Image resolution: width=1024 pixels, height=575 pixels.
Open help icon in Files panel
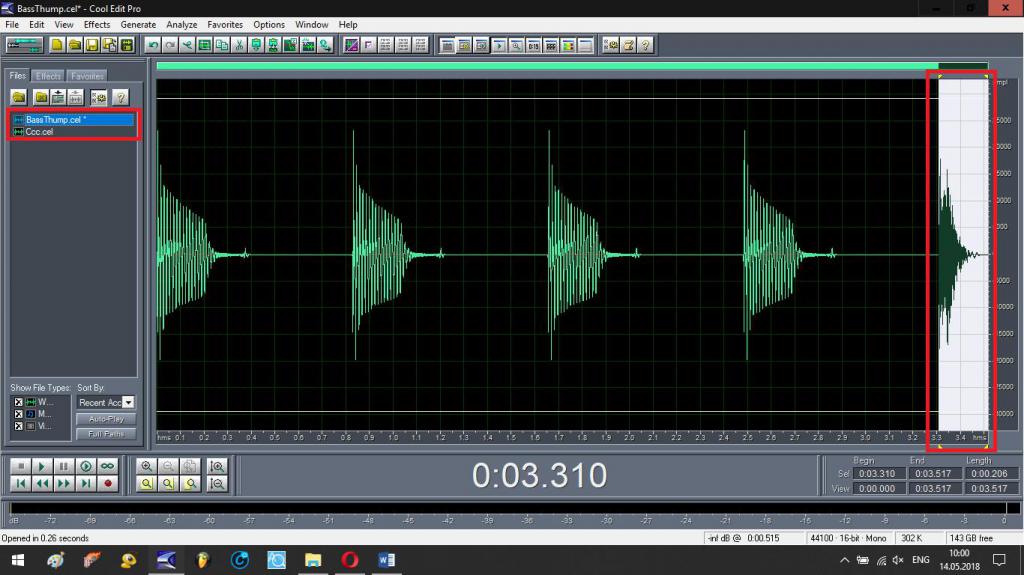point(120,97)
